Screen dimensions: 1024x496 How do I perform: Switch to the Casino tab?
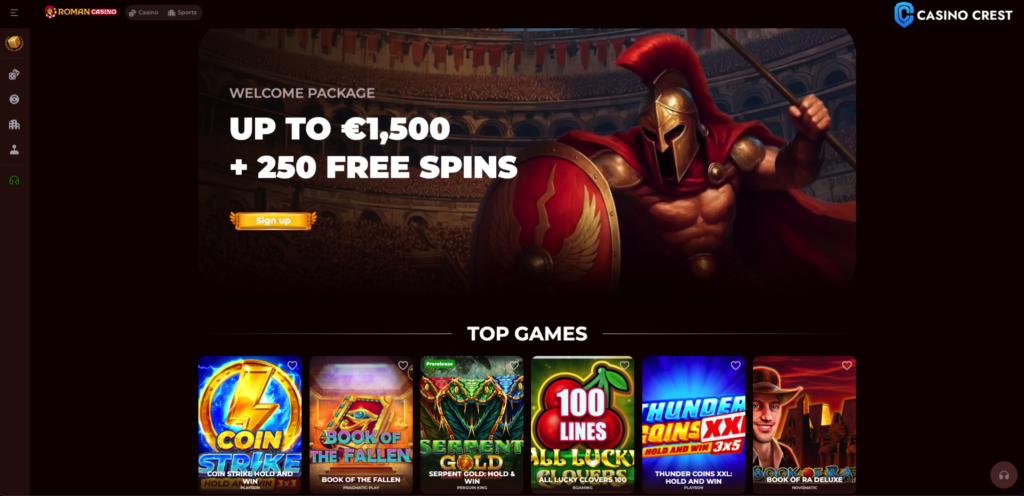(x=144, y=12)
